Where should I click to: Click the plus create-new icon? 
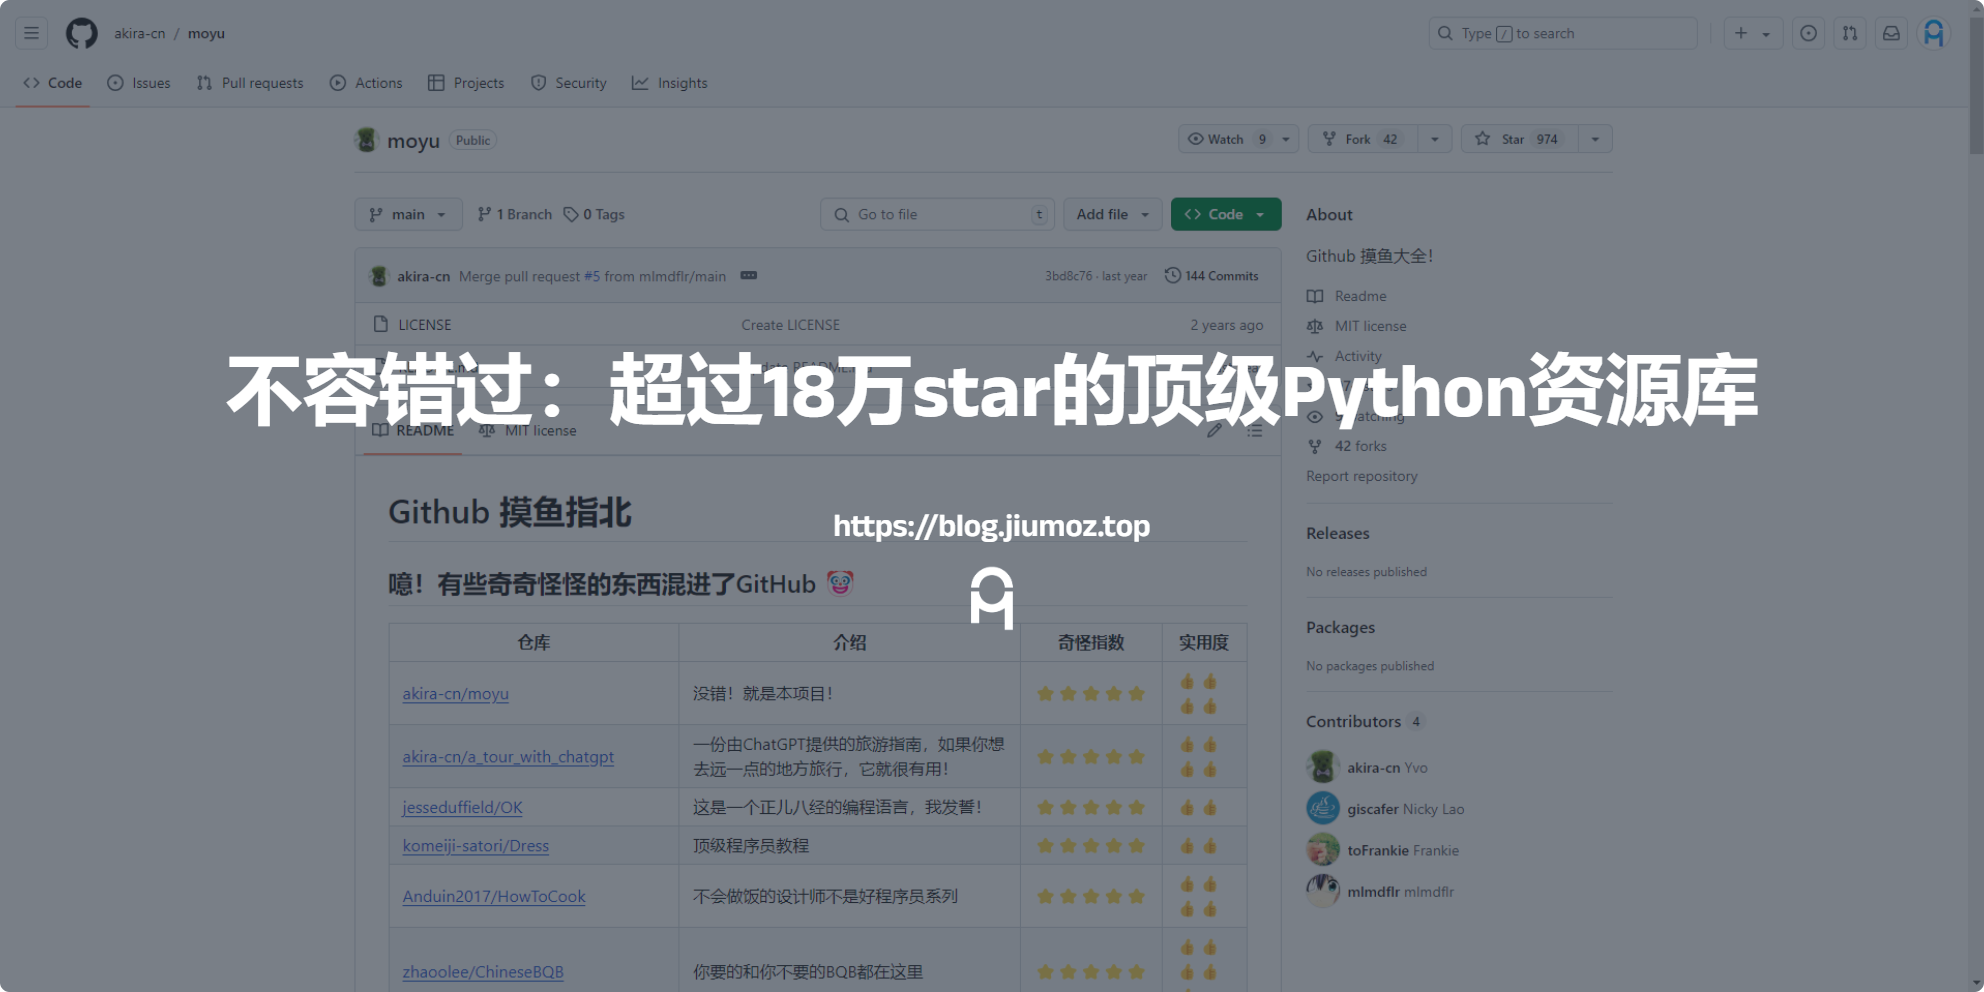pyautogui.click(x=1741, y=33)
